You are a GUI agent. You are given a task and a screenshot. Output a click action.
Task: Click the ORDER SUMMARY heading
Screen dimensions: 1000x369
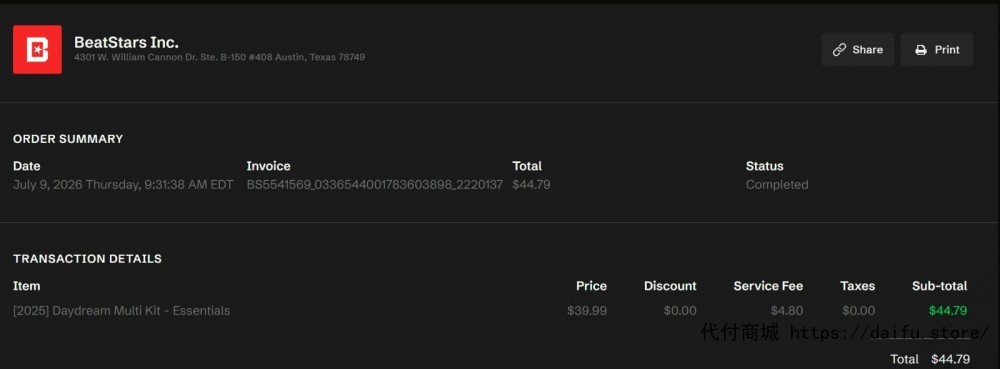pyautogui.click(x=68, y=139)
